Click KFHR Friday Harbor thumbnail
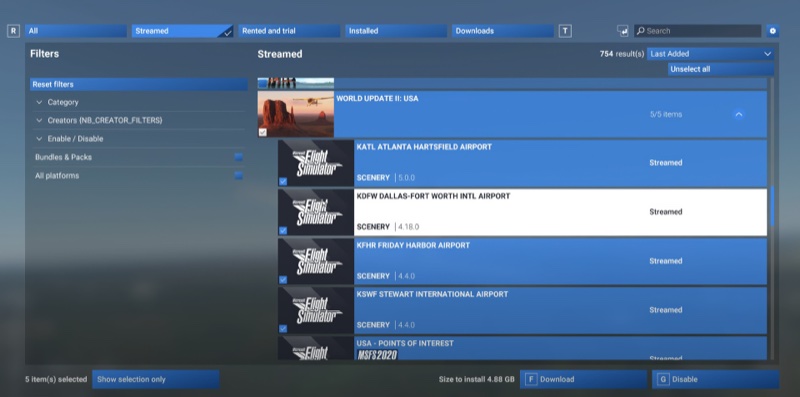Viewport: 800px width, 397px height. point(316,261)
